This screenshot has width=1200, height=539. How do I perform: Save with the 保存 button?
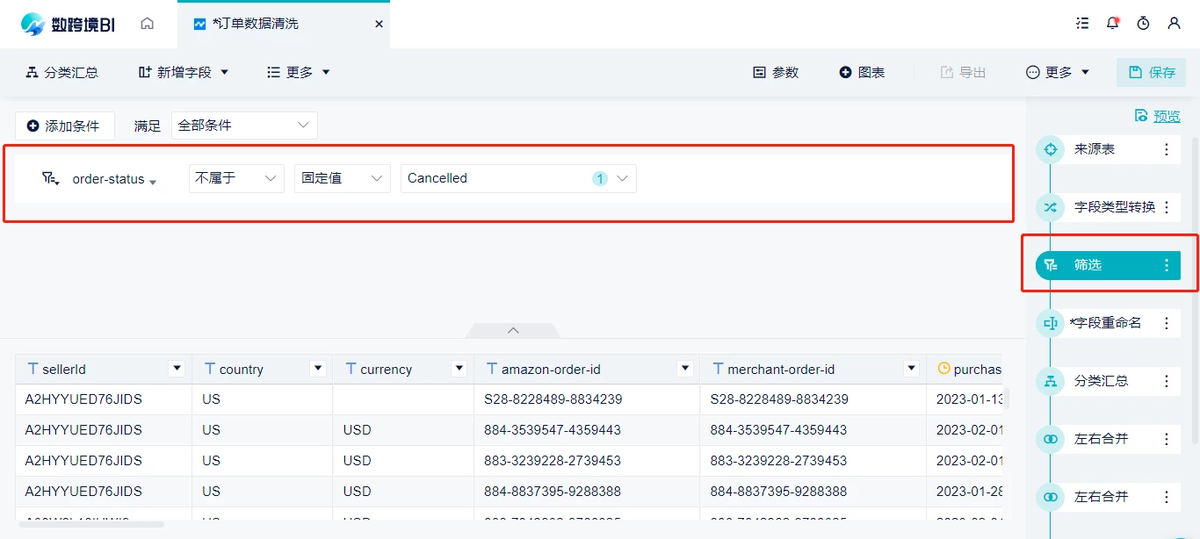coord(1151,72)
